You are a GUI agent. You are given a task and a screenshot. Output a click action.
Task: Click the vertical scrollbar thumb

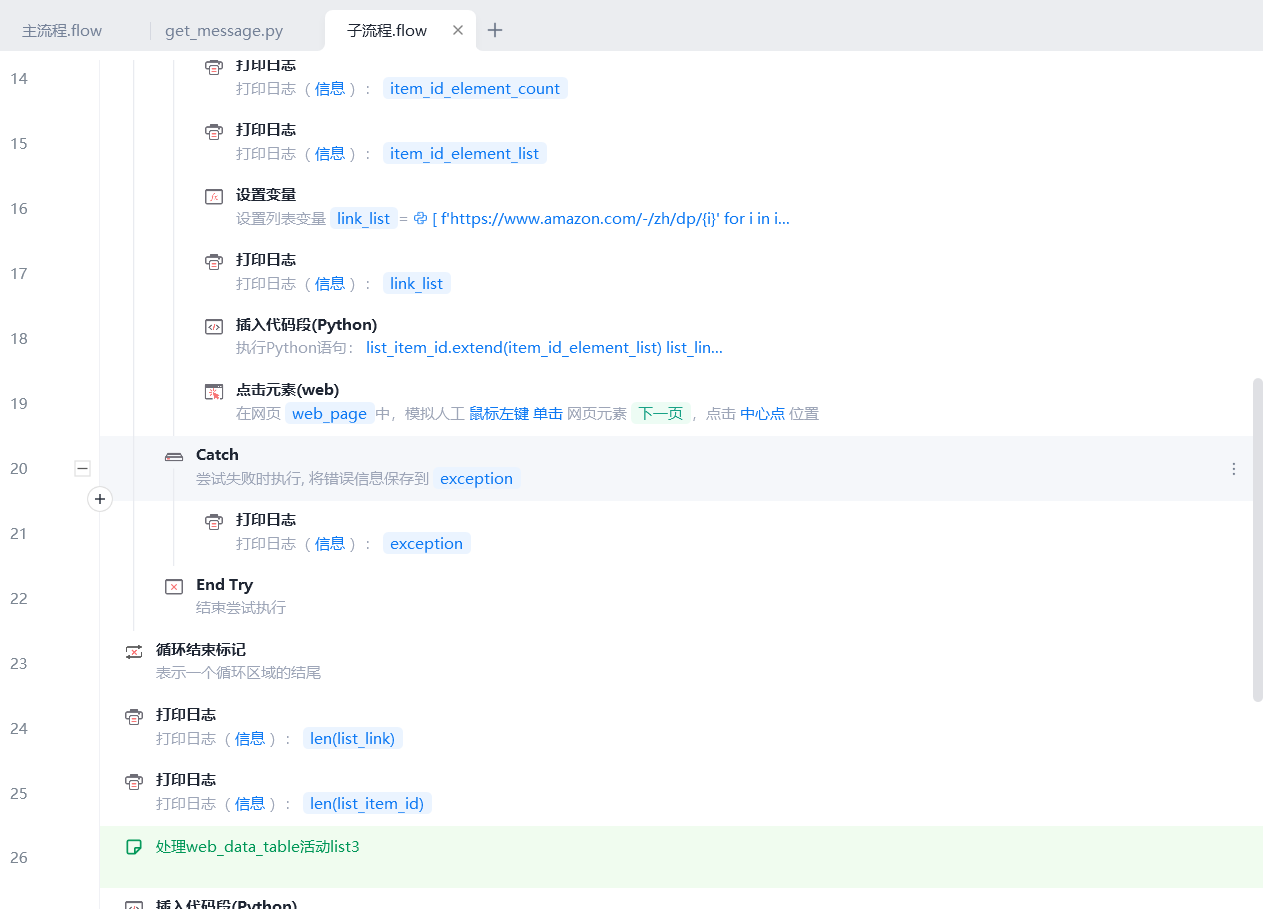tap(1257, 540)
